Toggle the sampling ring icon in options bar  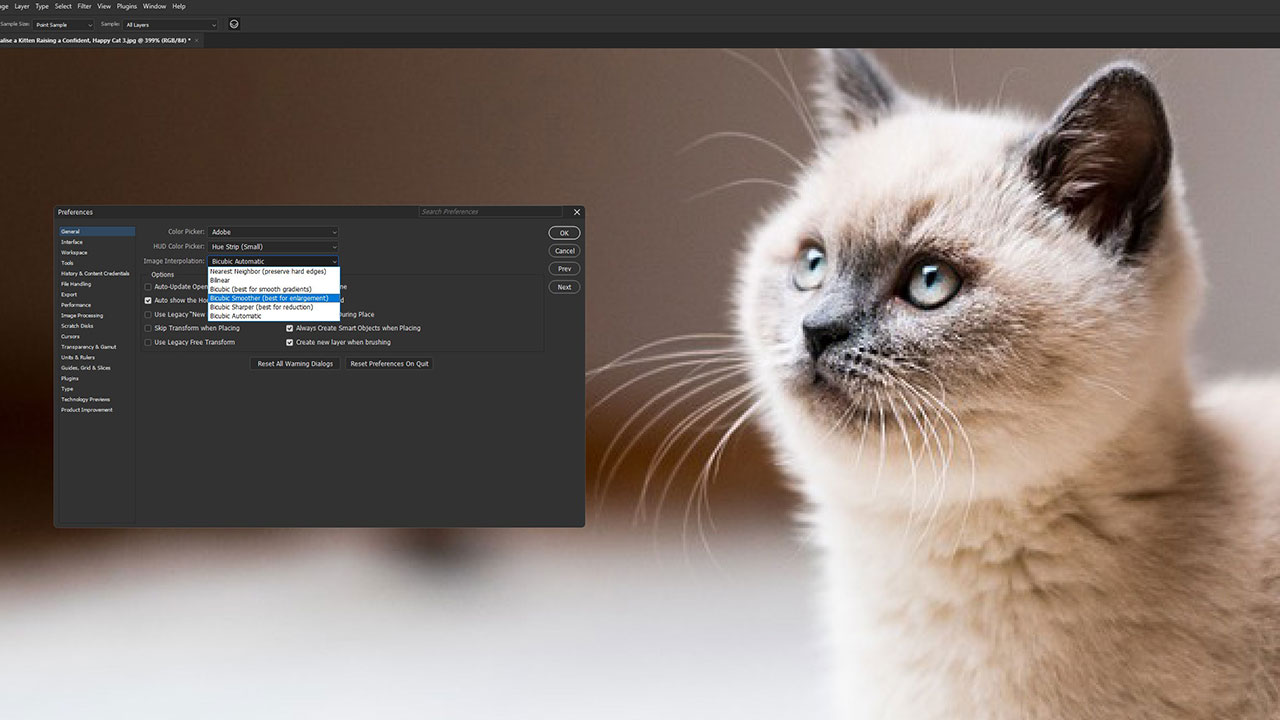click(x=233, y=24)
